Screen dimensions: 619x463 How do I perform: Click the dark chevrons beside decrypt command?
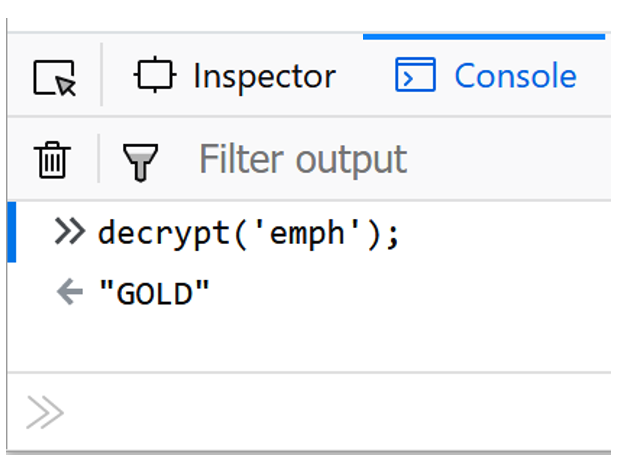[x=69, y=233]
